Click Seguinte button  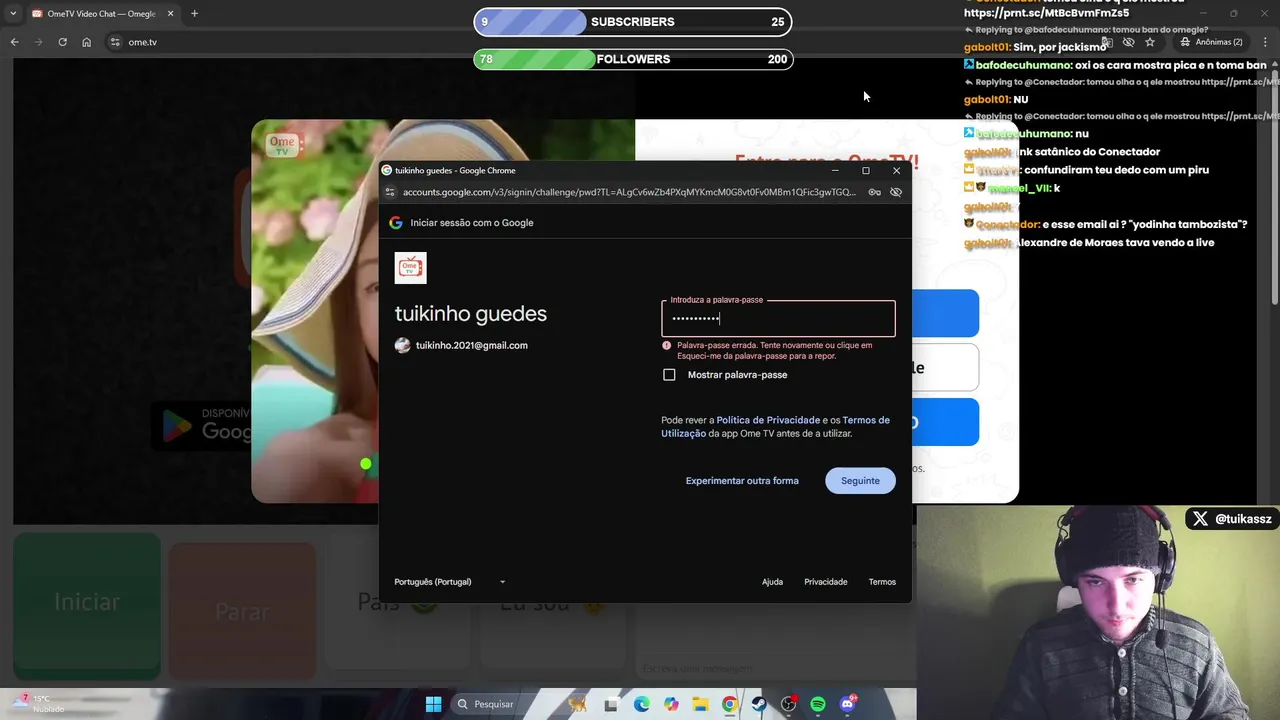(x=860, y=481)
